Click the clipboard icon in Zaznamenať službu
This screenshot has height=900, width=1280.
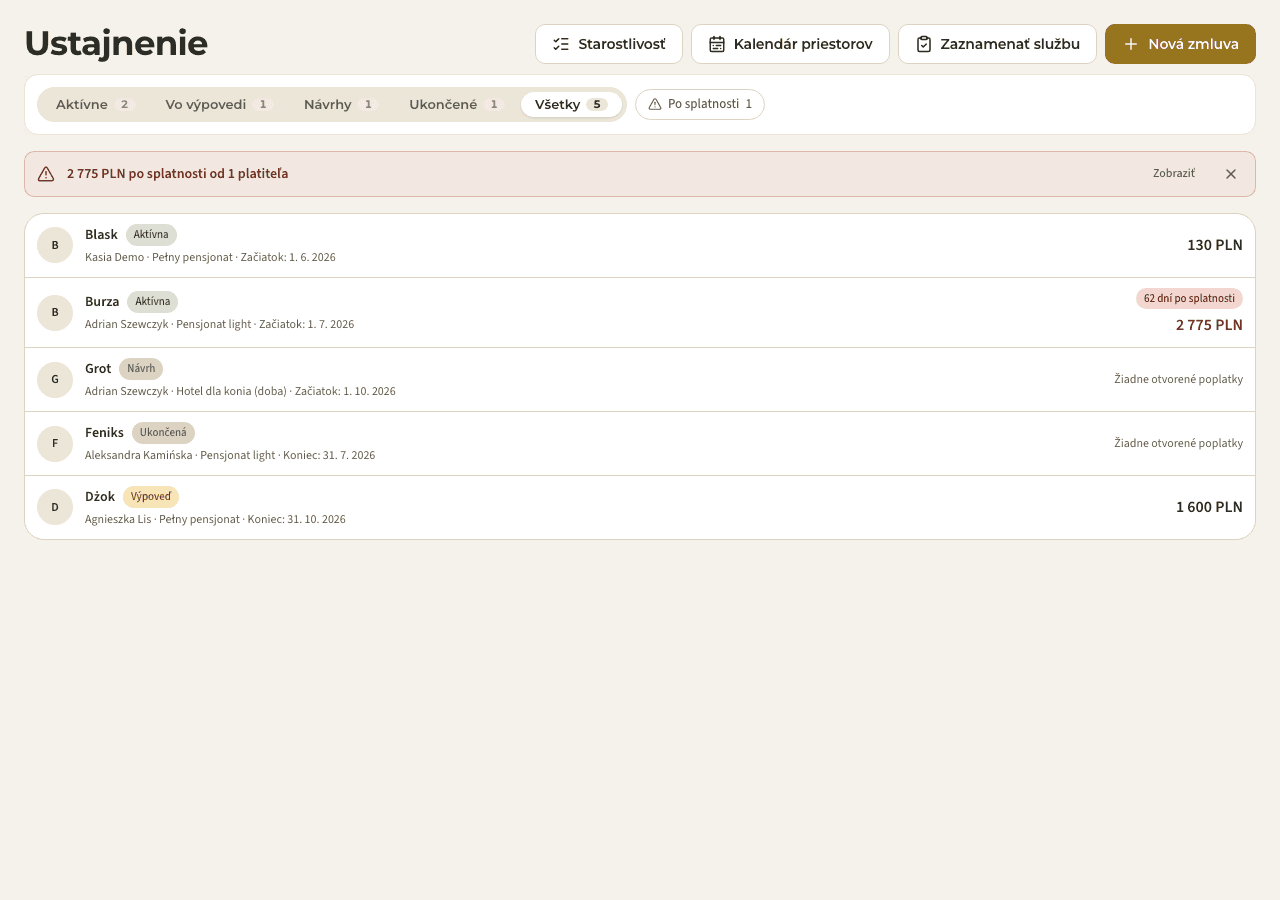924,44
